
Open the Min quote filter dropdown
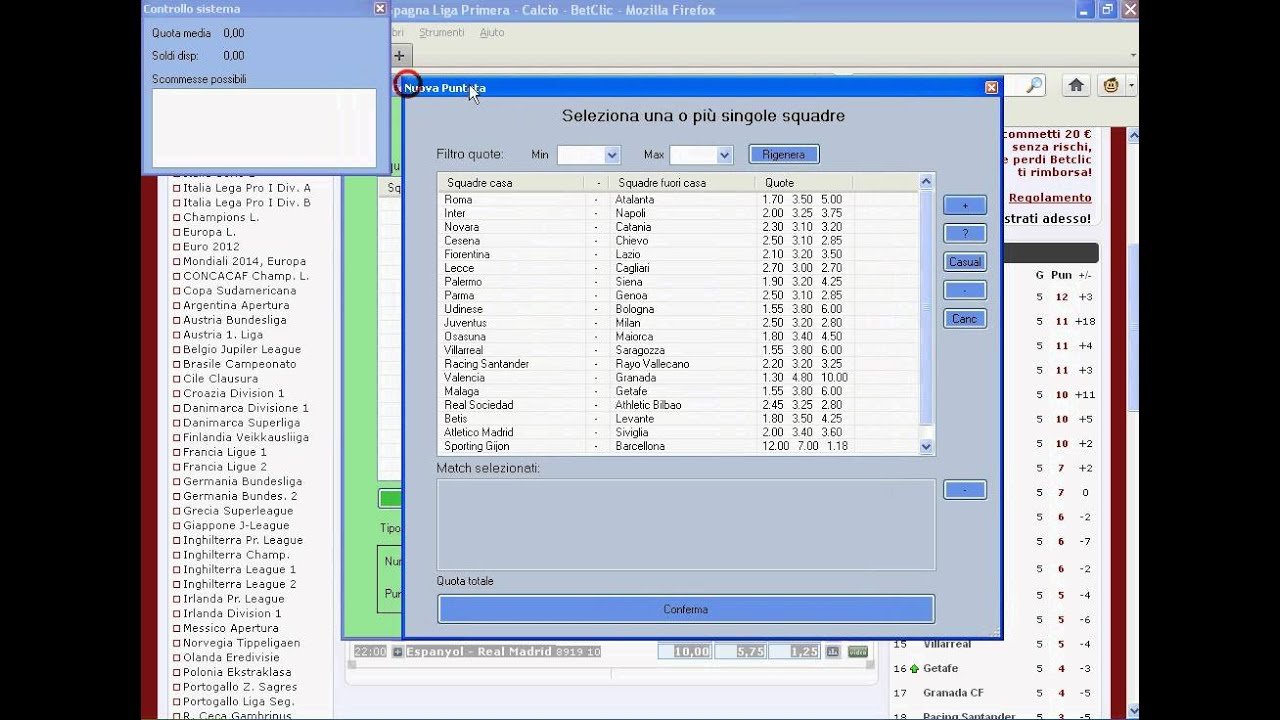point(612,155)
